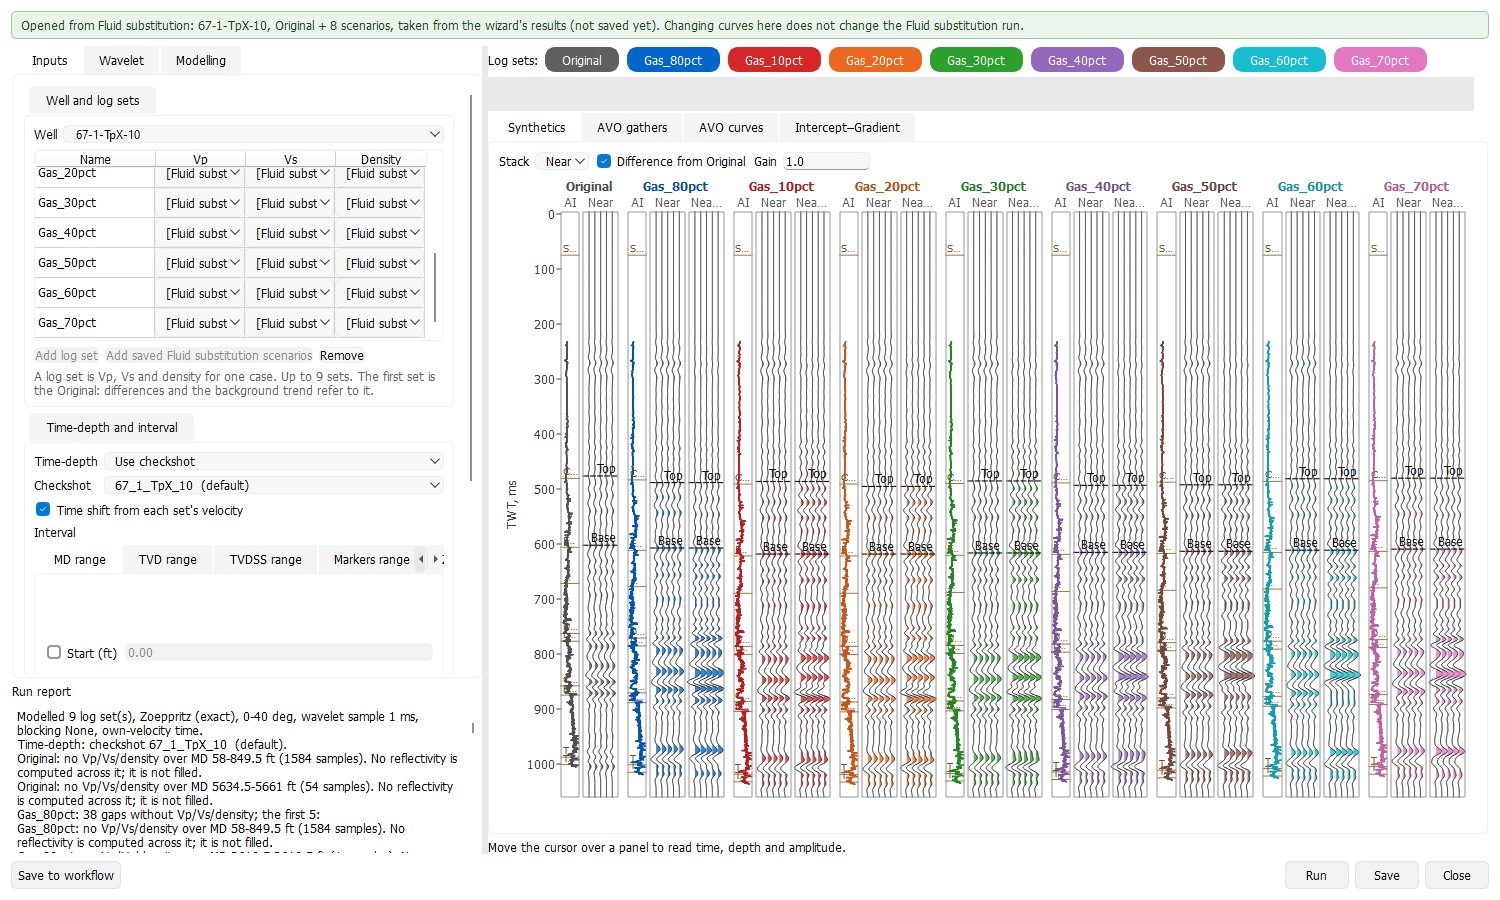1500x900 pixels.
Task: Switch to the Wavelet tab
Action: [x=121, y=60]
